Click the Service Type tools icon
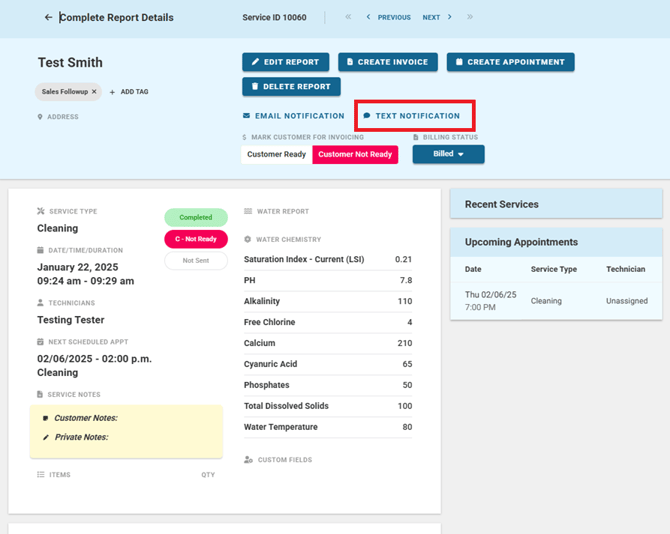 (x=41, y=212)
